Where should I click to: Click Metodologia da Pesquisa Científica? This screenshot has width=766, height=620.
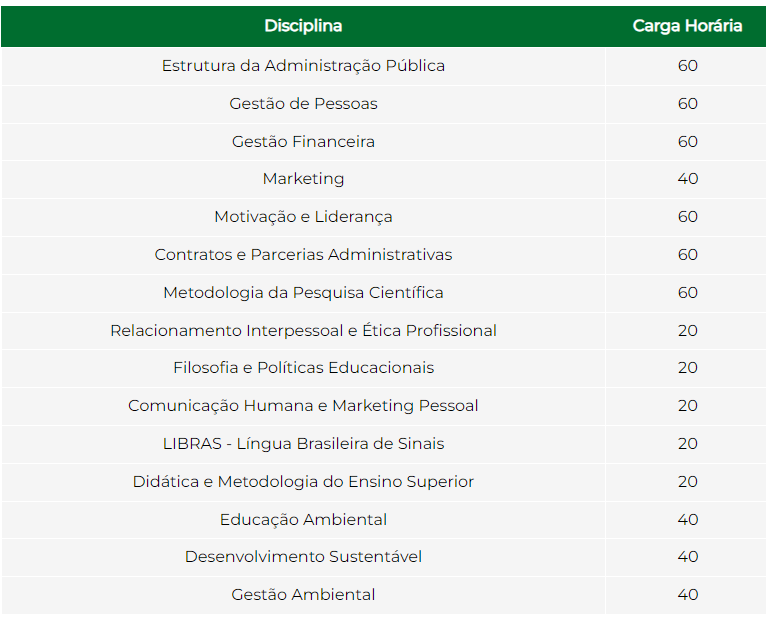tap(303, 293)
